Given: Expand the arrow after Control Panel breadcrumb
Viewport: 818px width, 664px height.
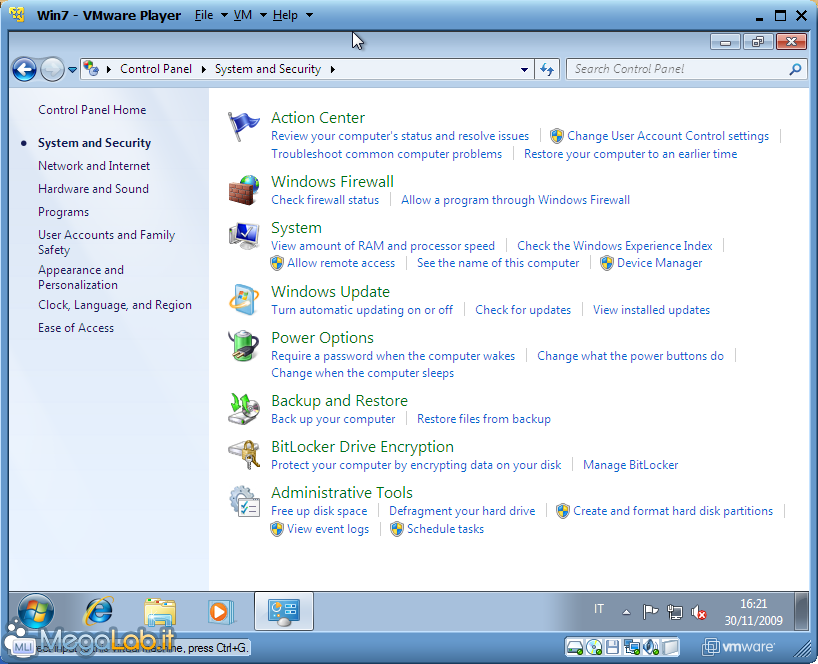Looking at the screenshot, I should coord(204,69).
